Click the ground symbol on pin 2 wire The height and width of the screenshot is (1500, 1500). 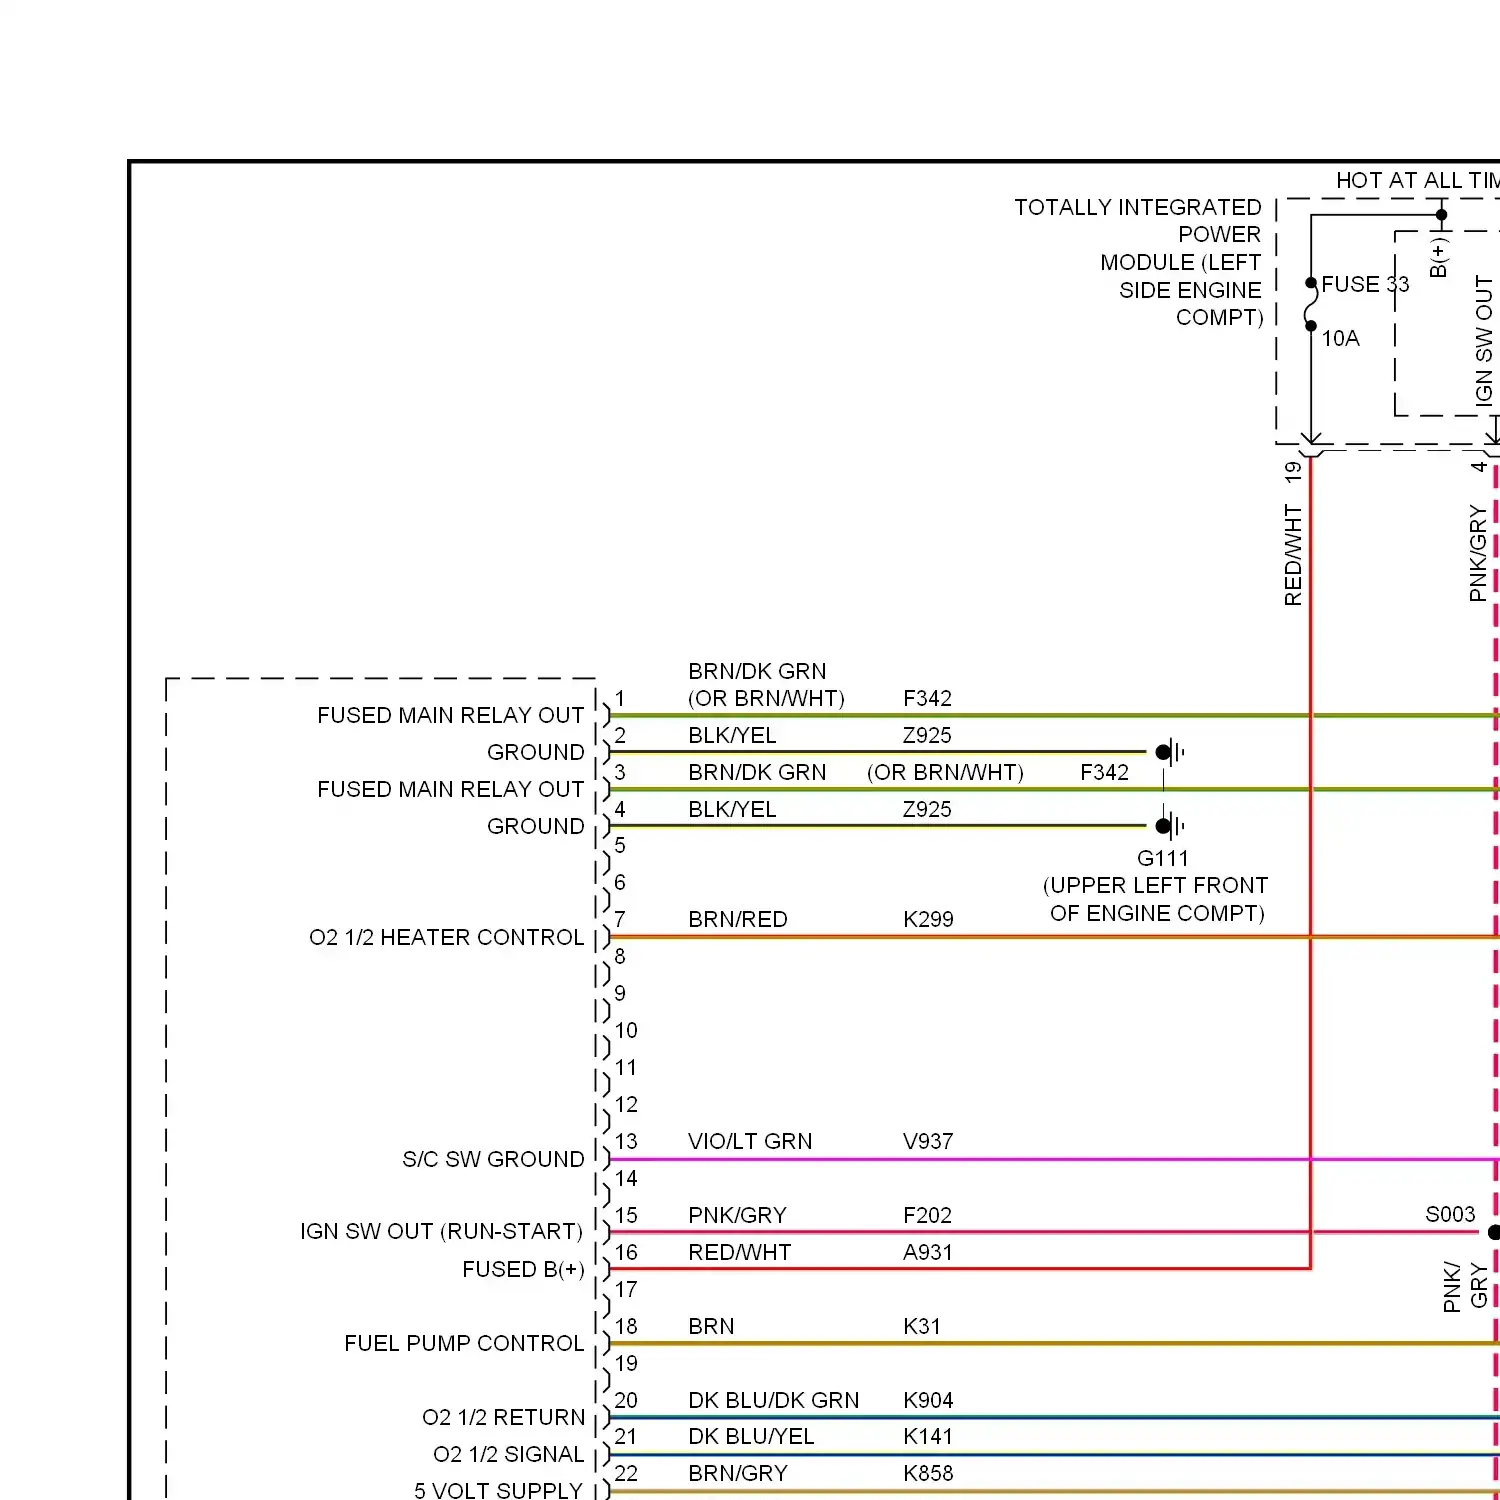coord(1170,752)
